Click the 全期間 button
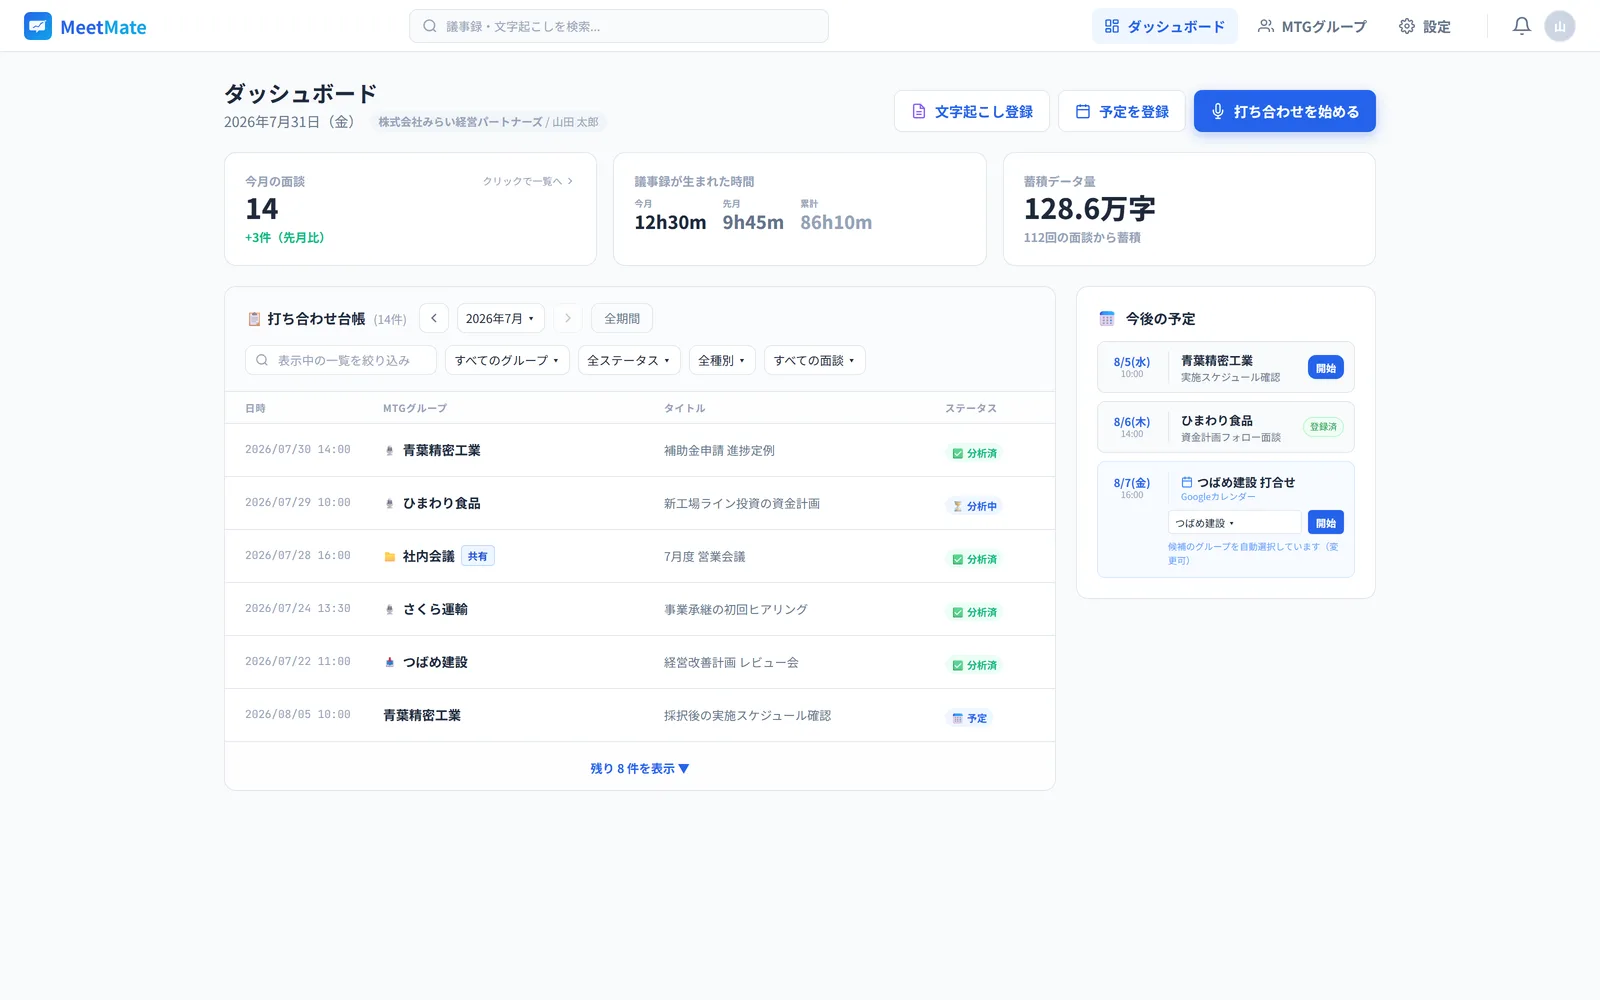The image size is (1600, 1000). tap(622, 318)
